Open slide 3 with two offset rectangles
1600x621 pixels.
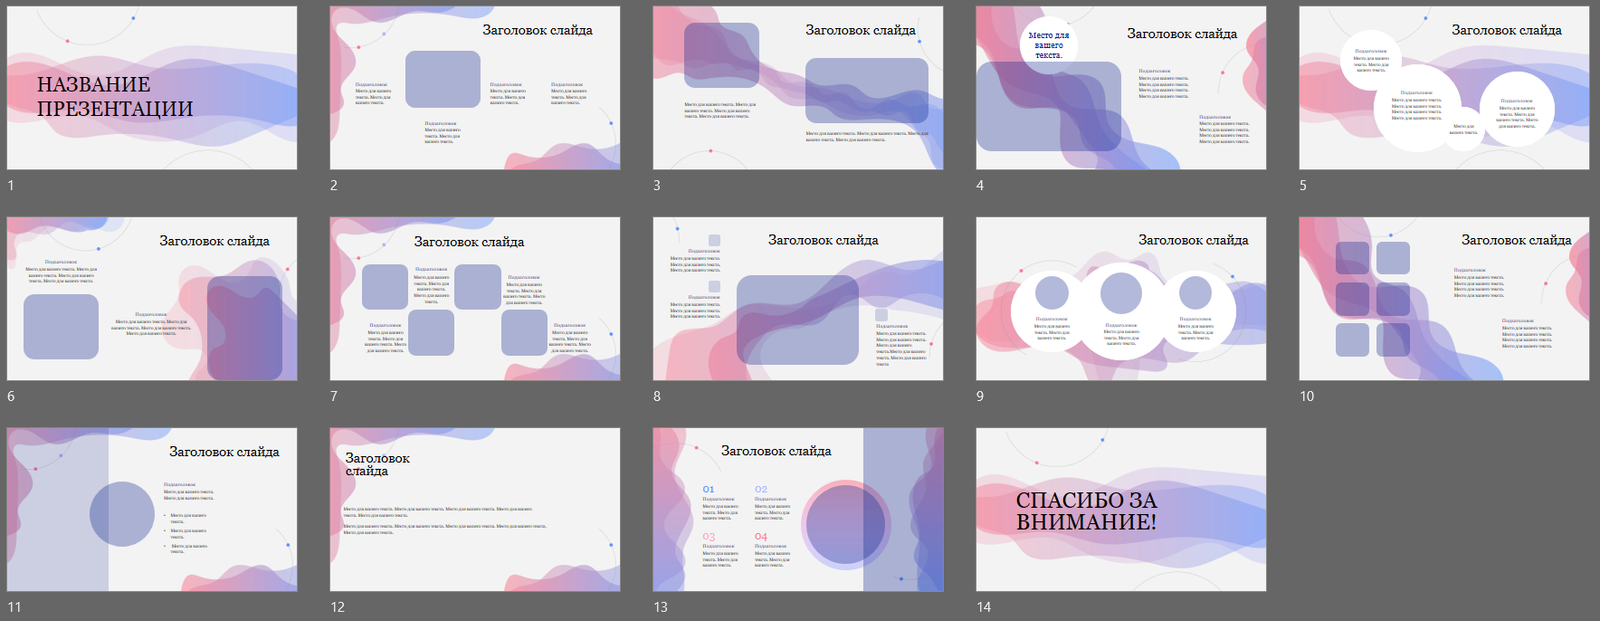point(798,88)
